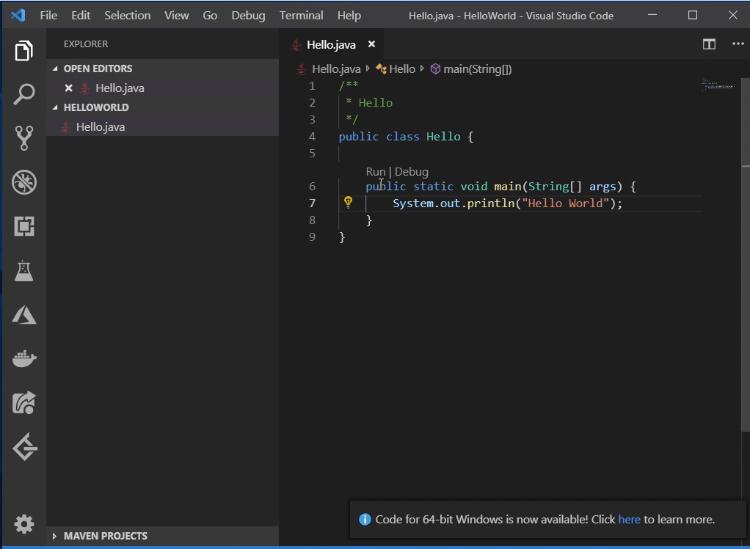Open the Help menu

349,15
